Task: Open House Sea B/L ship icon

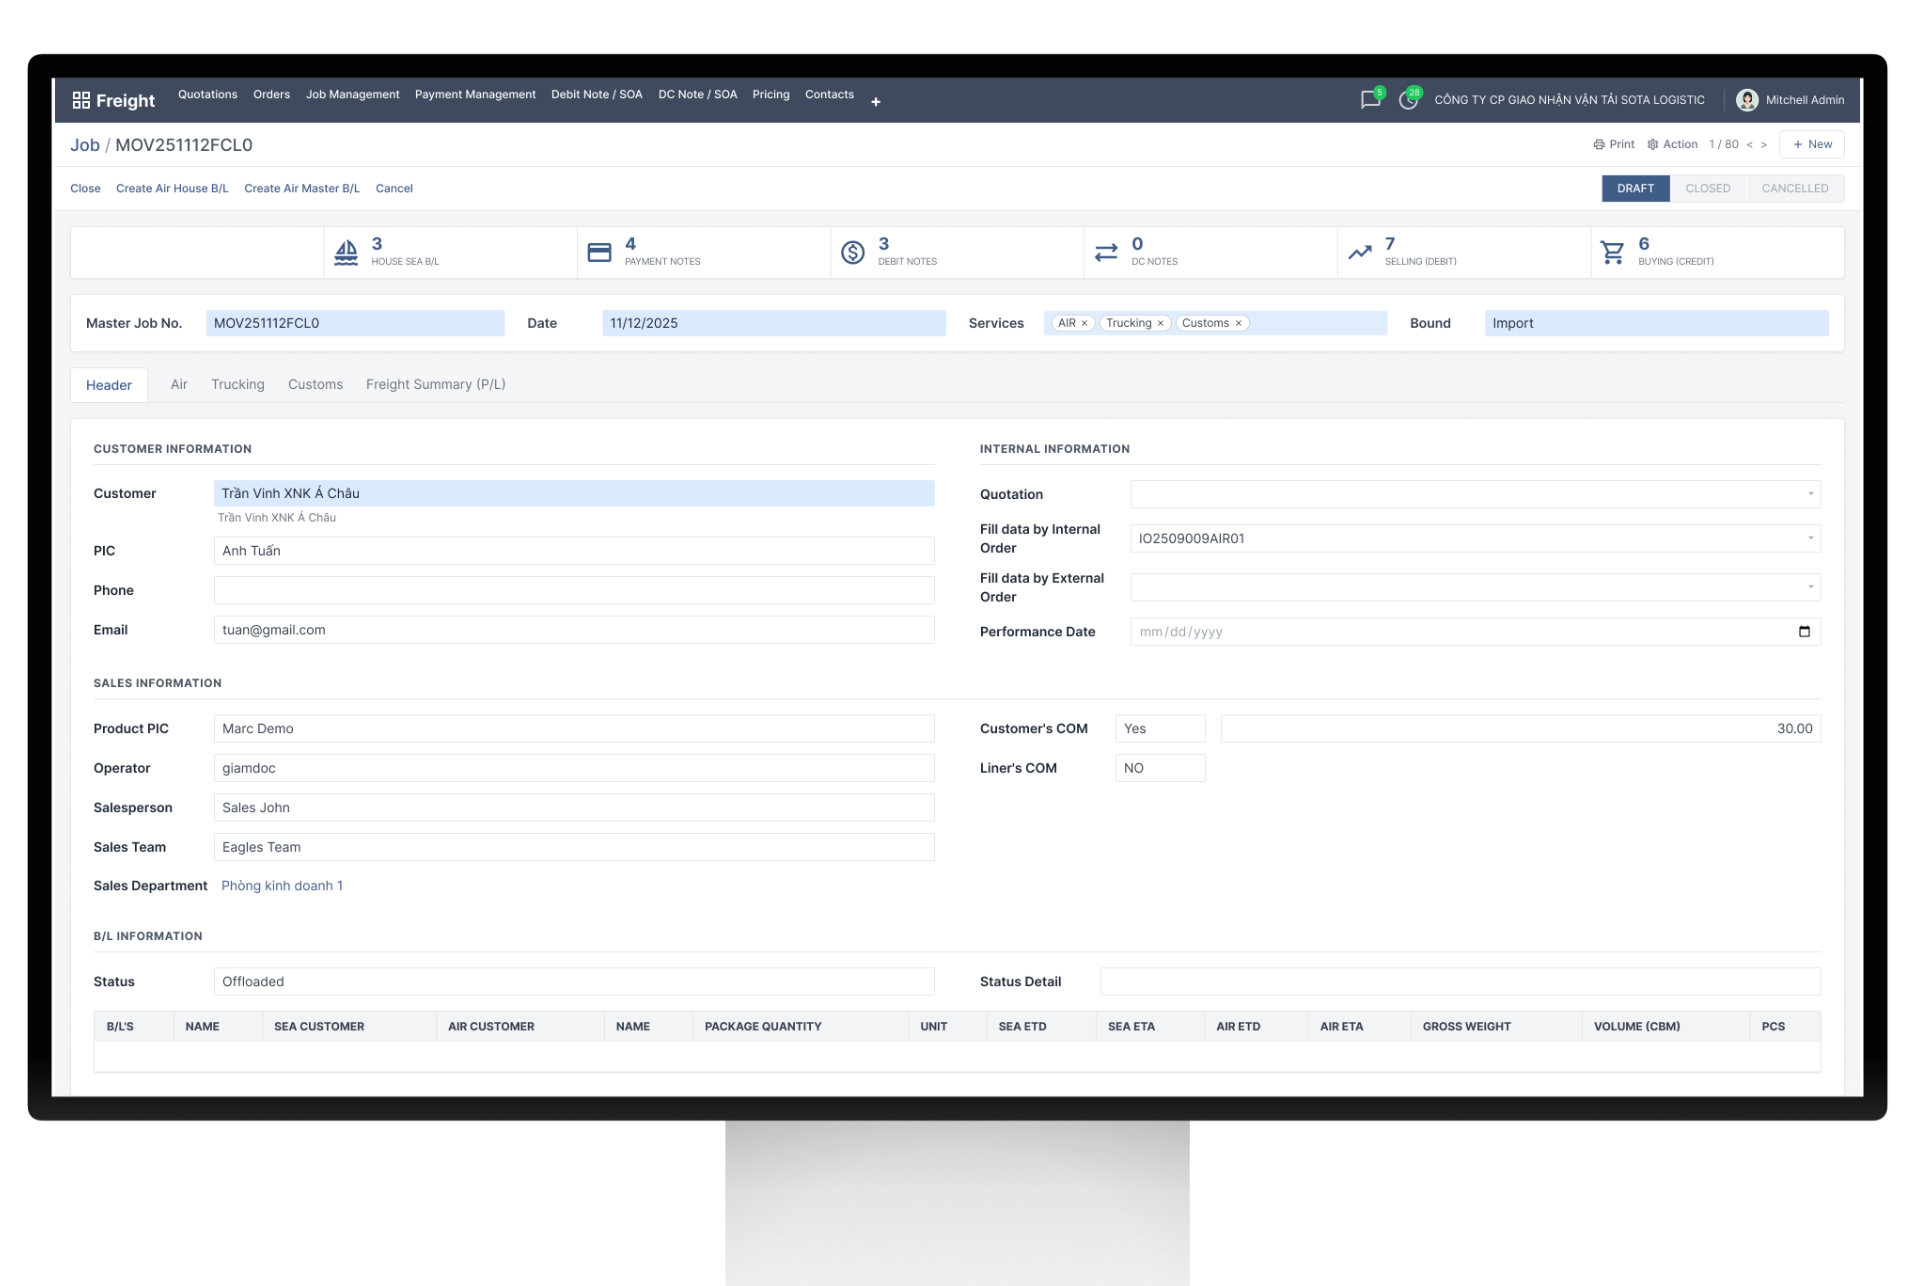Action: pos(346,252)
